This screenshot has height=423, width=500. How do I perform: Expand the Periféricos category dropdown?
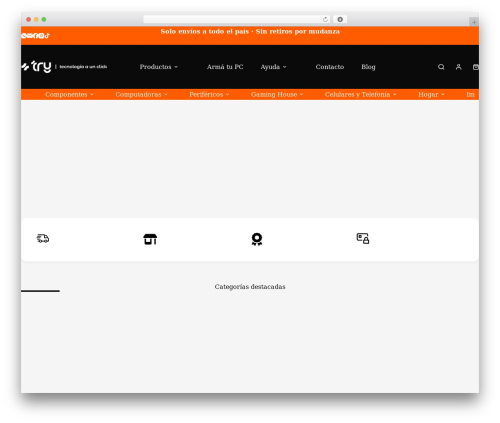tap(209, 95)
